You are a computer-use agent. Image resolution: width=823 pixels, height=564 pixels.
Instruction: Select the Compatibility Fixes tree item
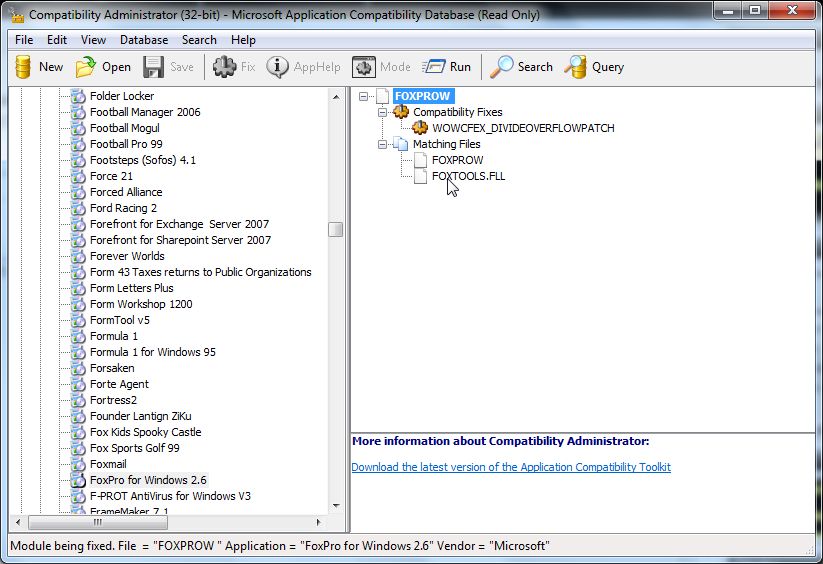point(458,112)
